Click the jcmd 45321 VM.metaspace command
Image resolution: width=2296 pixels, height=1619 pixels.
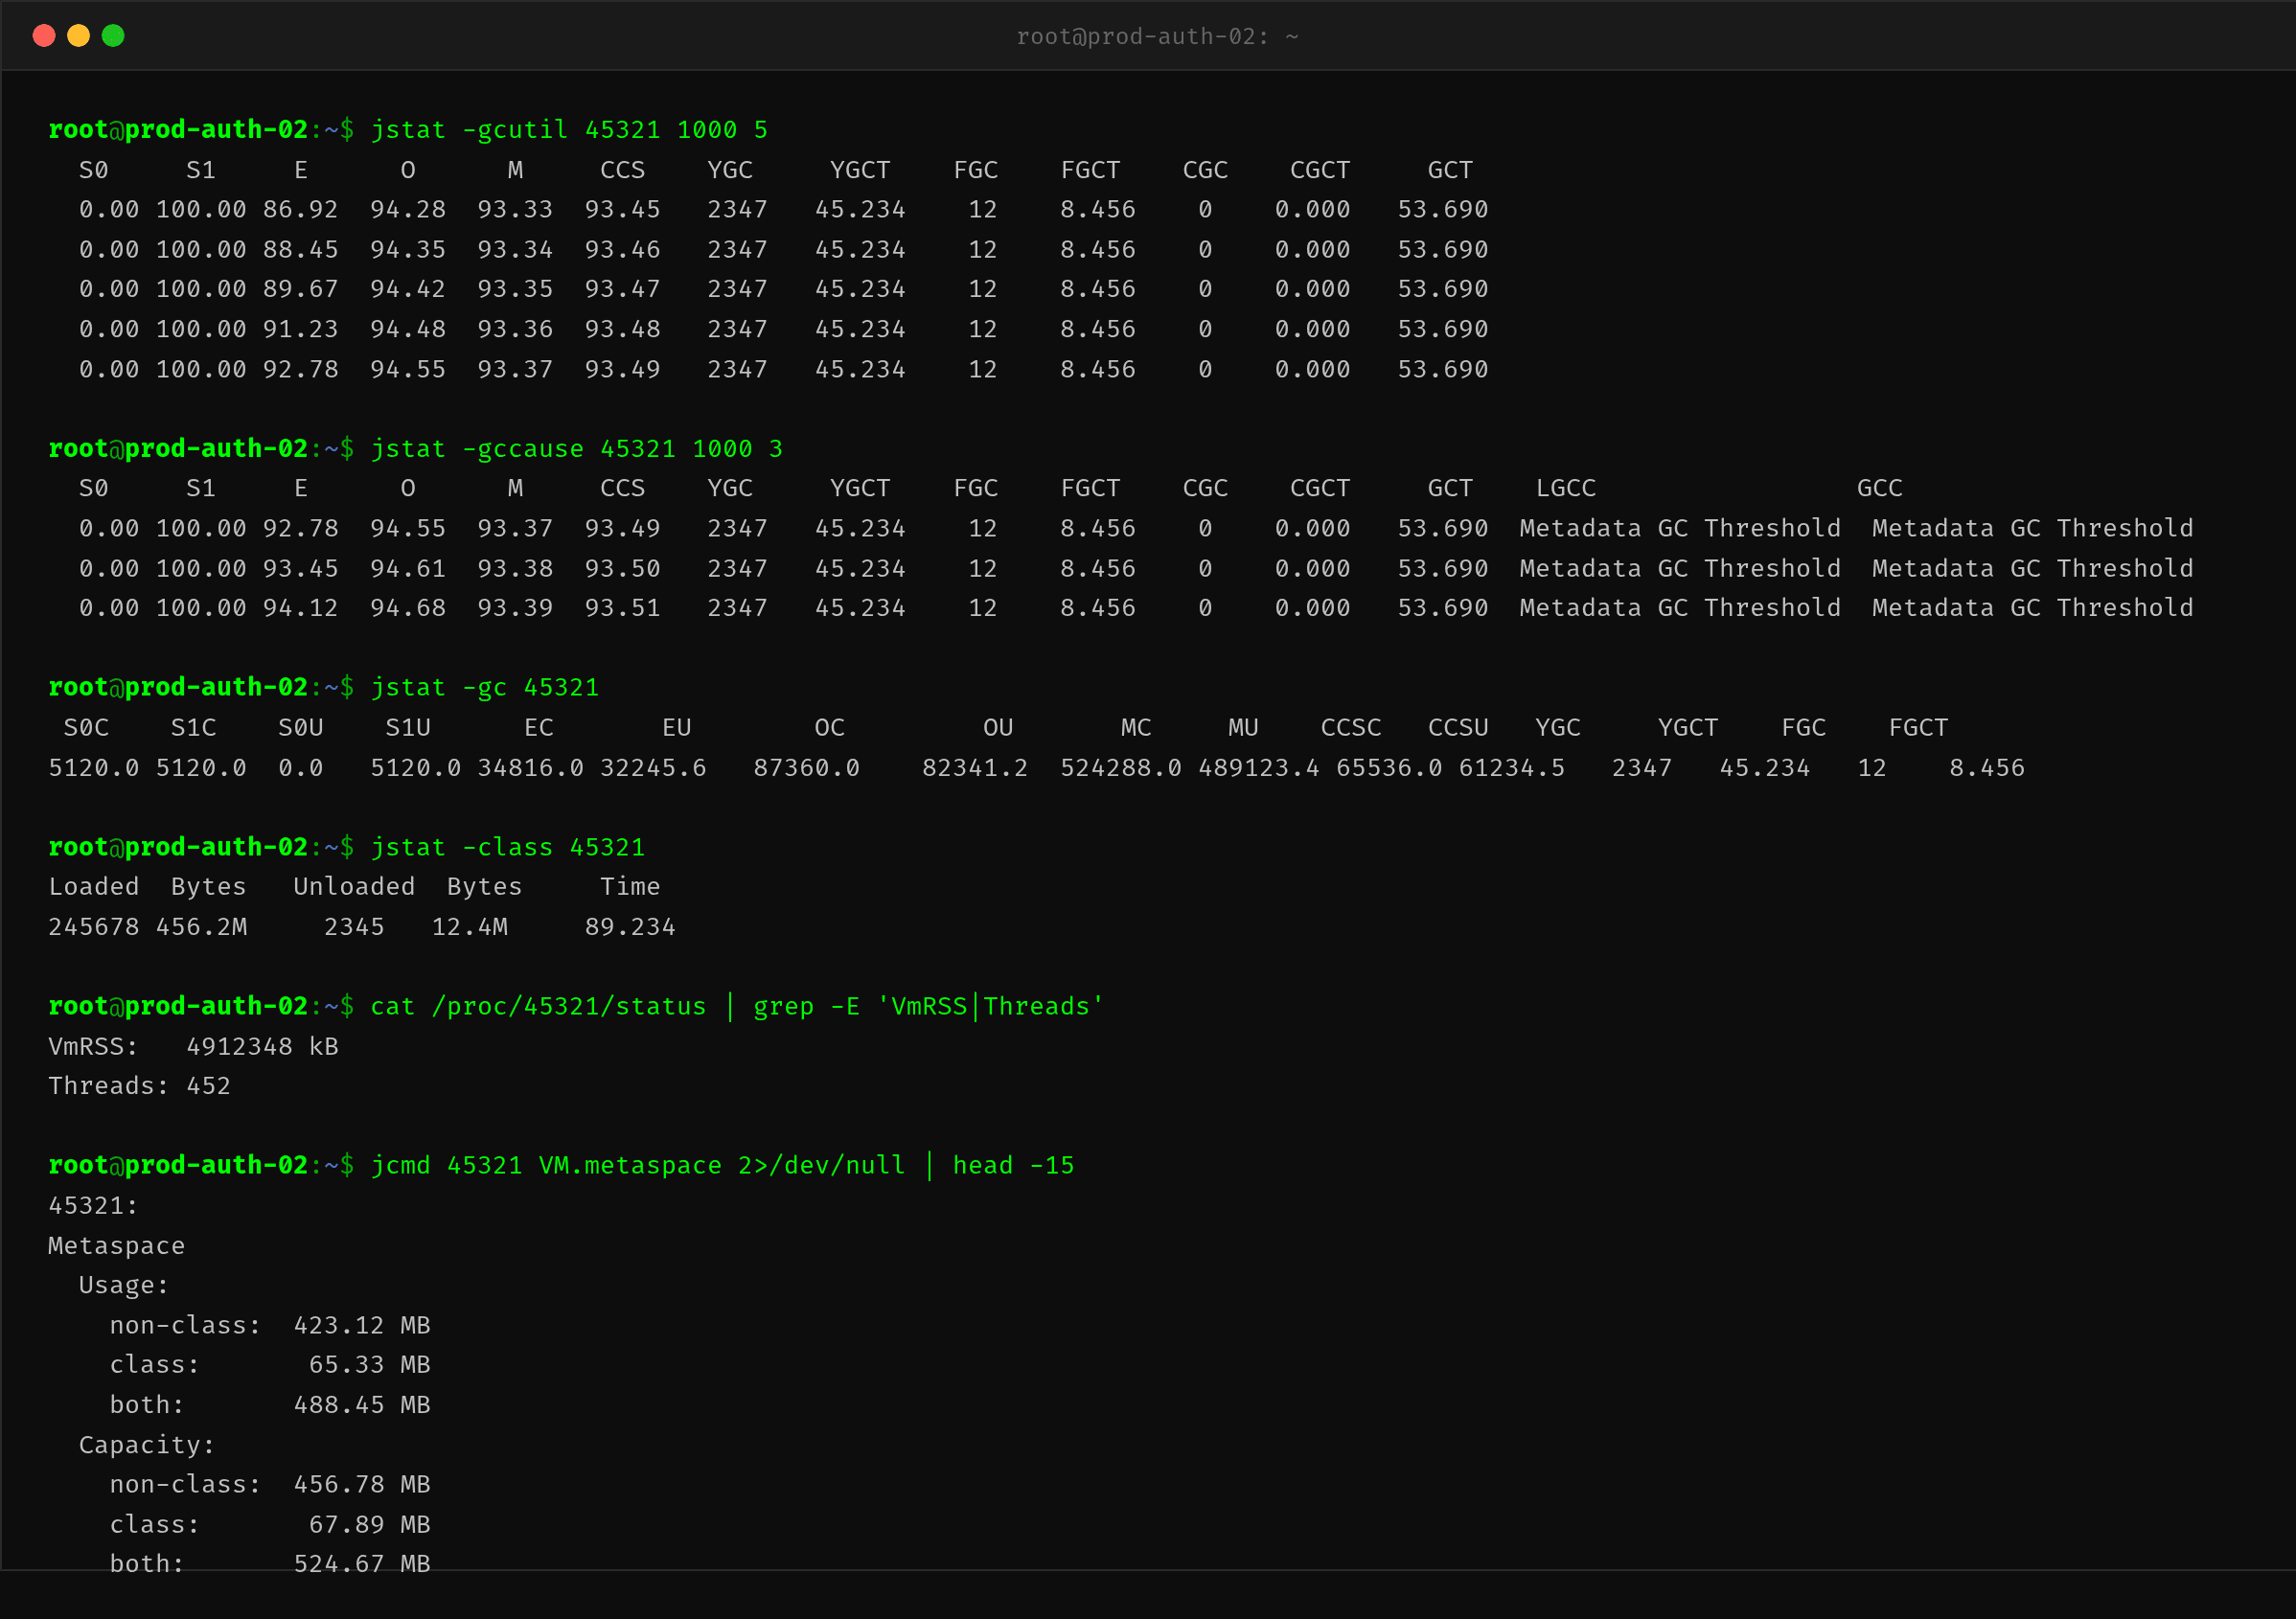[722, 1166]
